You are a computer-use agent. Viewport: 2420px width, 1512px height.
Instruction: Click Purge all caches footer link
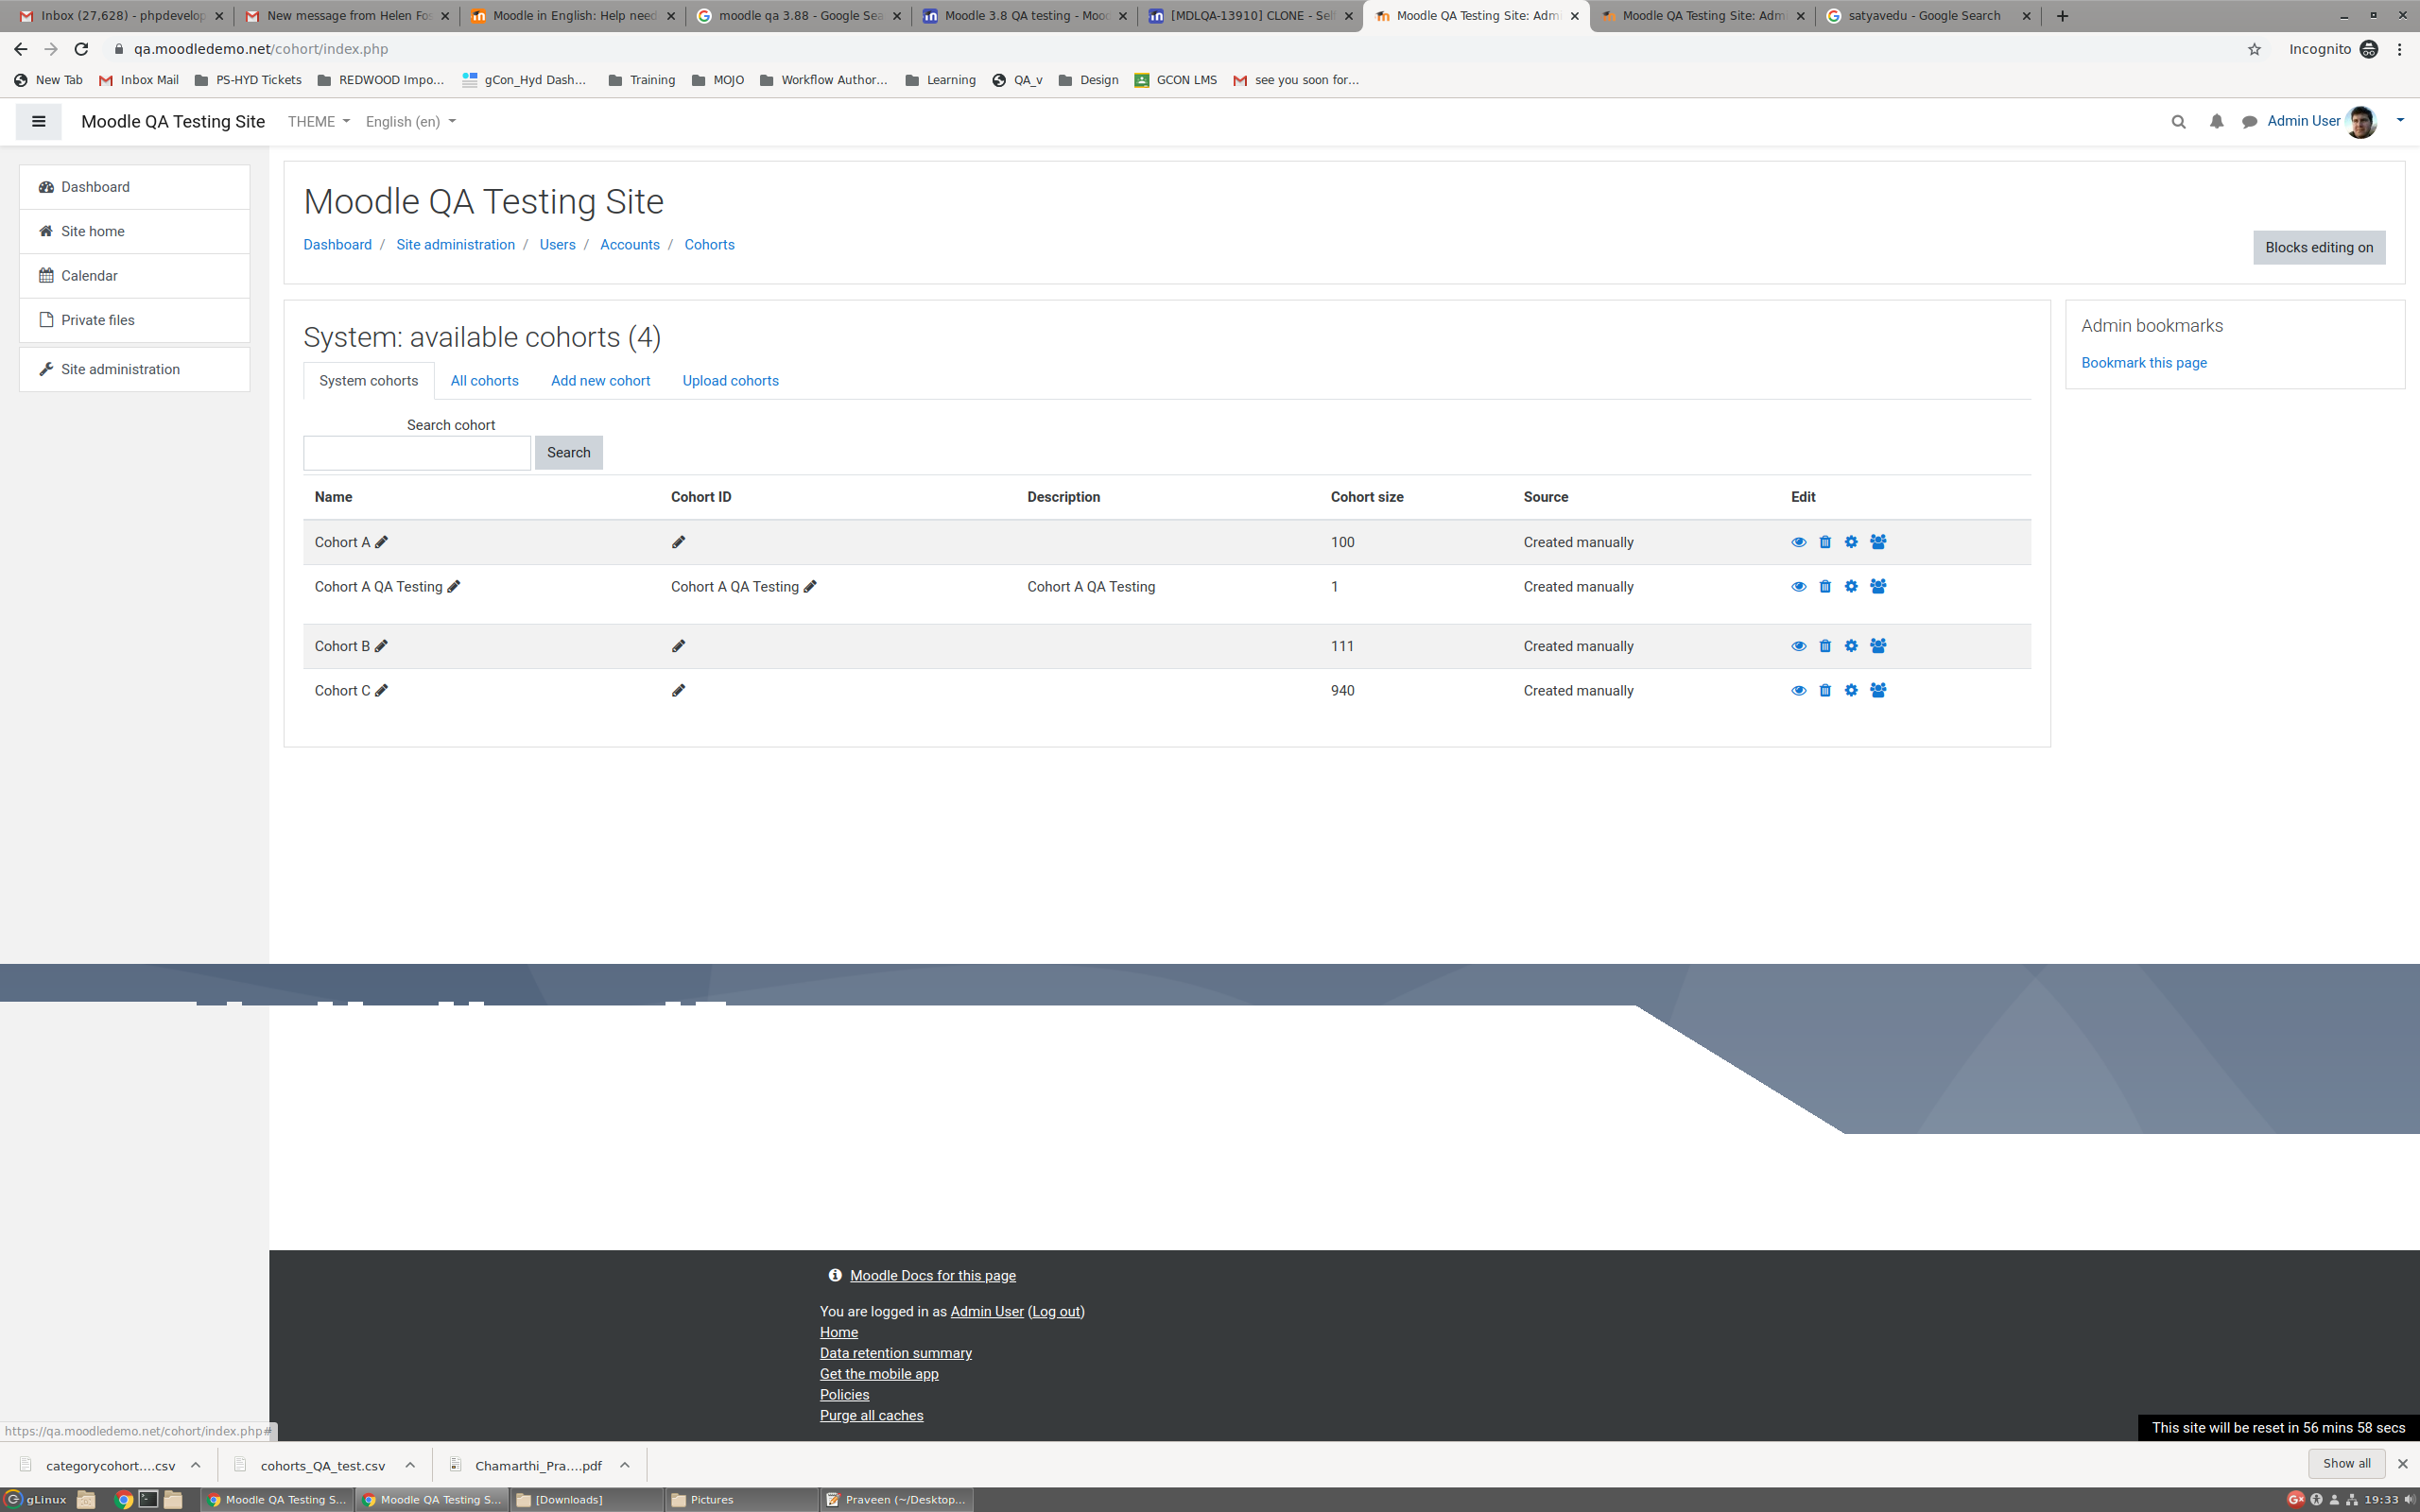[871, 1416]
